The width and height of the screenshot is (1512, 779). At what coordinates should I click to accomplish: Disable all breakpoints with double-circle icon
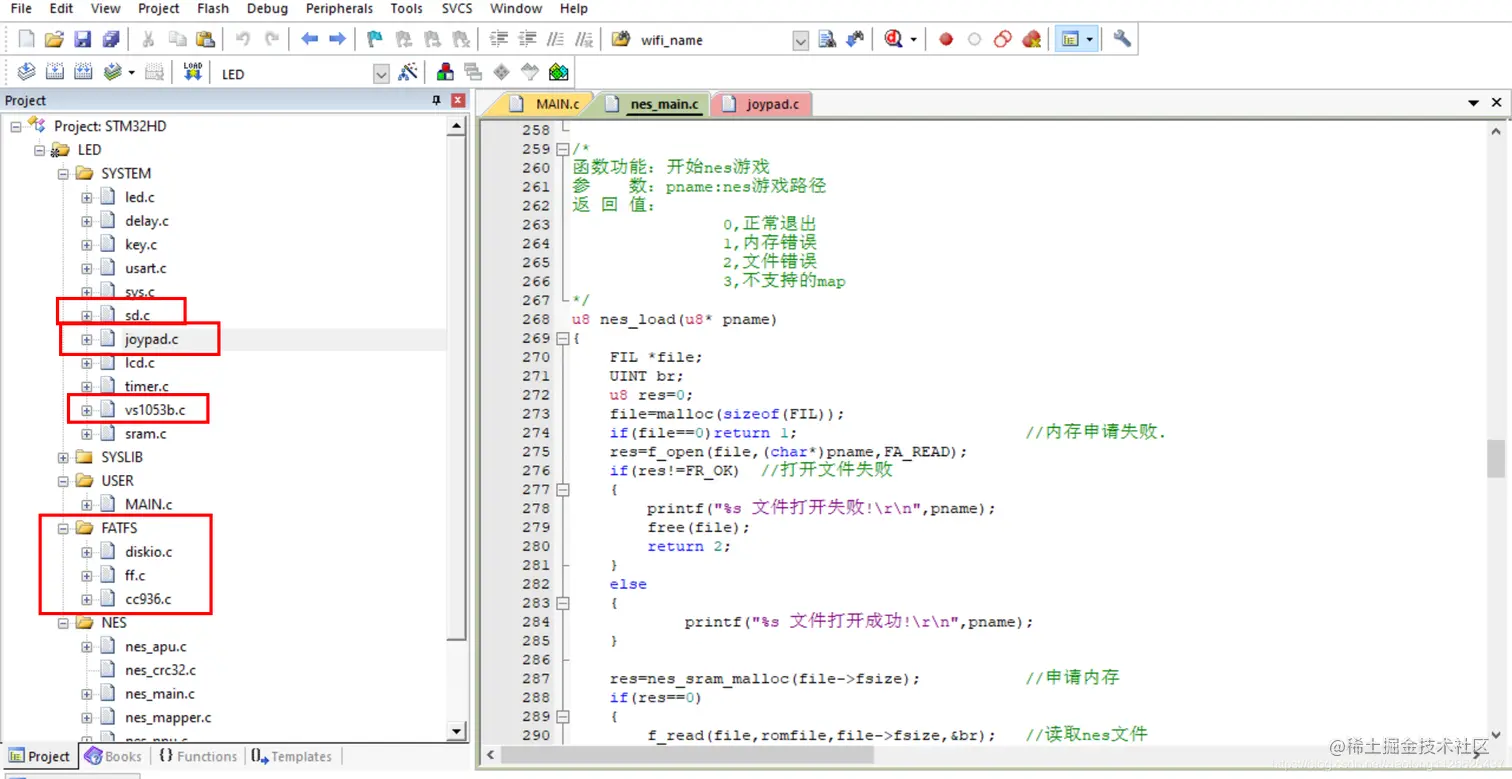pyautogui.click(x=1003, y=39)
